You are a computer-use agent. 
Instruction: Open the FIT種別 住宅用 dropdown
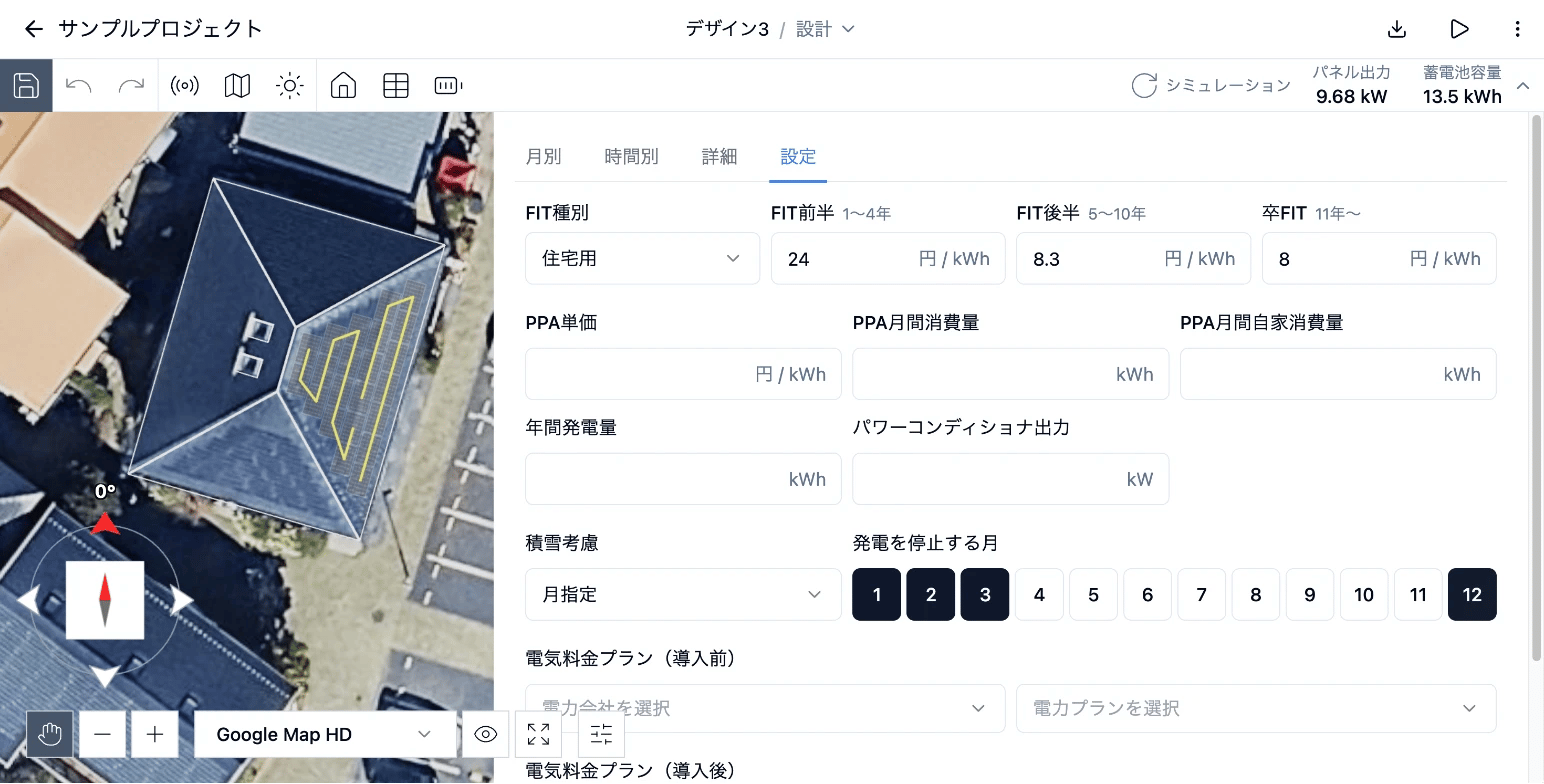[x=642, y=258]
